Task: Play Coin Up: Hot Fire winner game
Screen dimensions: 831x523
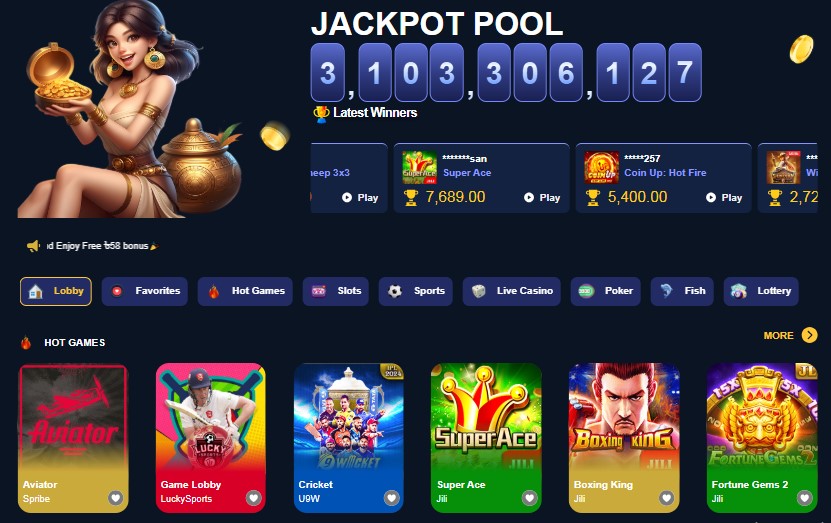Action: 724,198
